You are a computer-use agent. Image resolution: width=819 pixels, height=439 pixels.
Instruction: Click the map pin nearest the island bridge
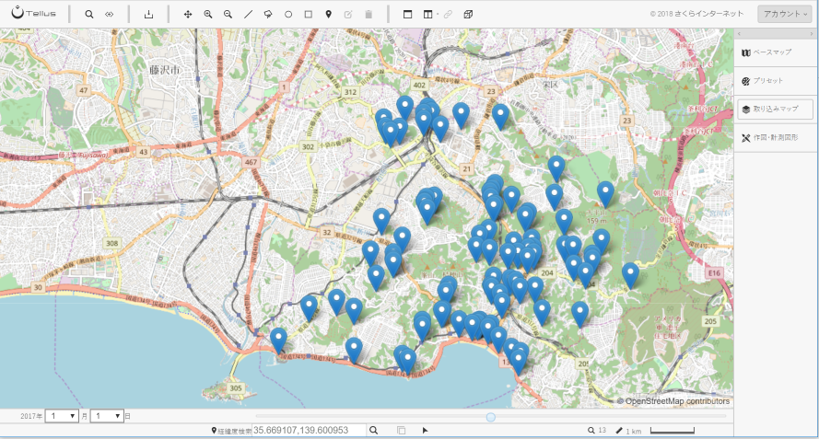278,339
